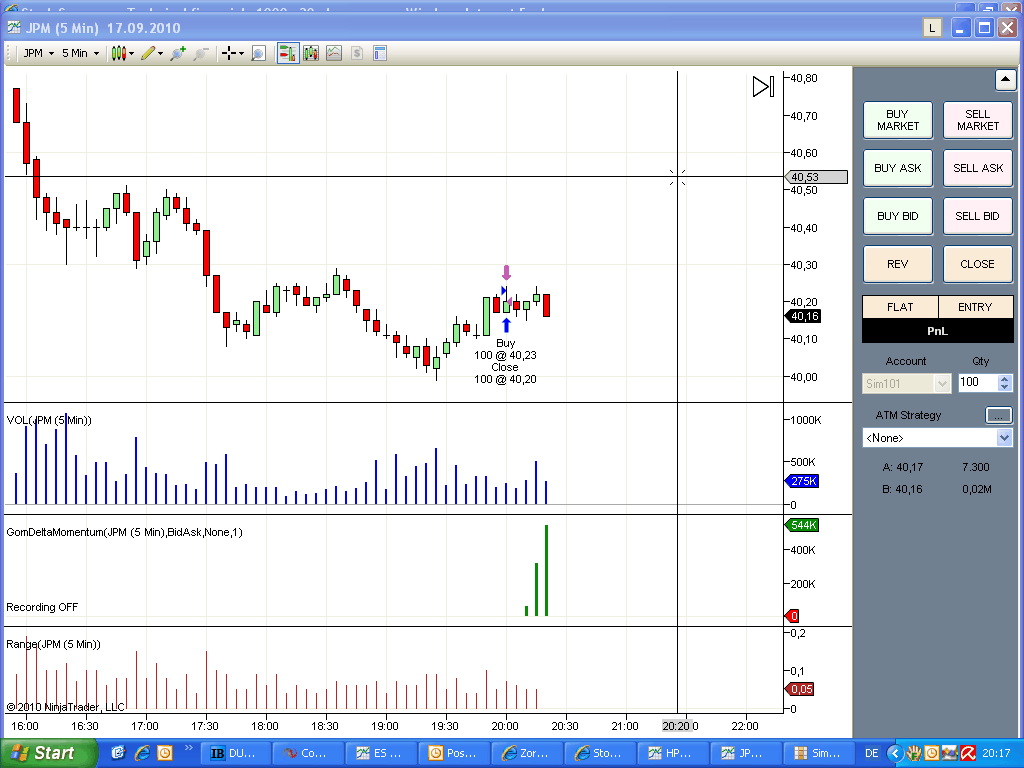1024x768 pixels.
Task: Click the 544K delta momentum marker
Action: [x=802, y=525]
